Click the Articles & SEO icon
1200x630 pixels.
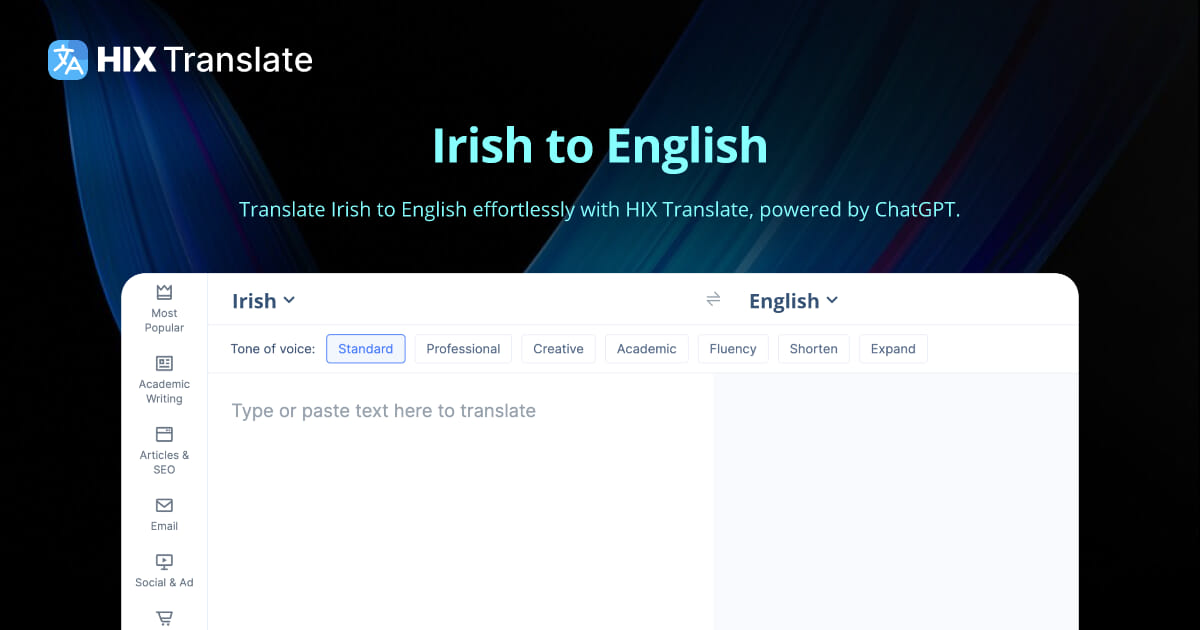(163, 448)
